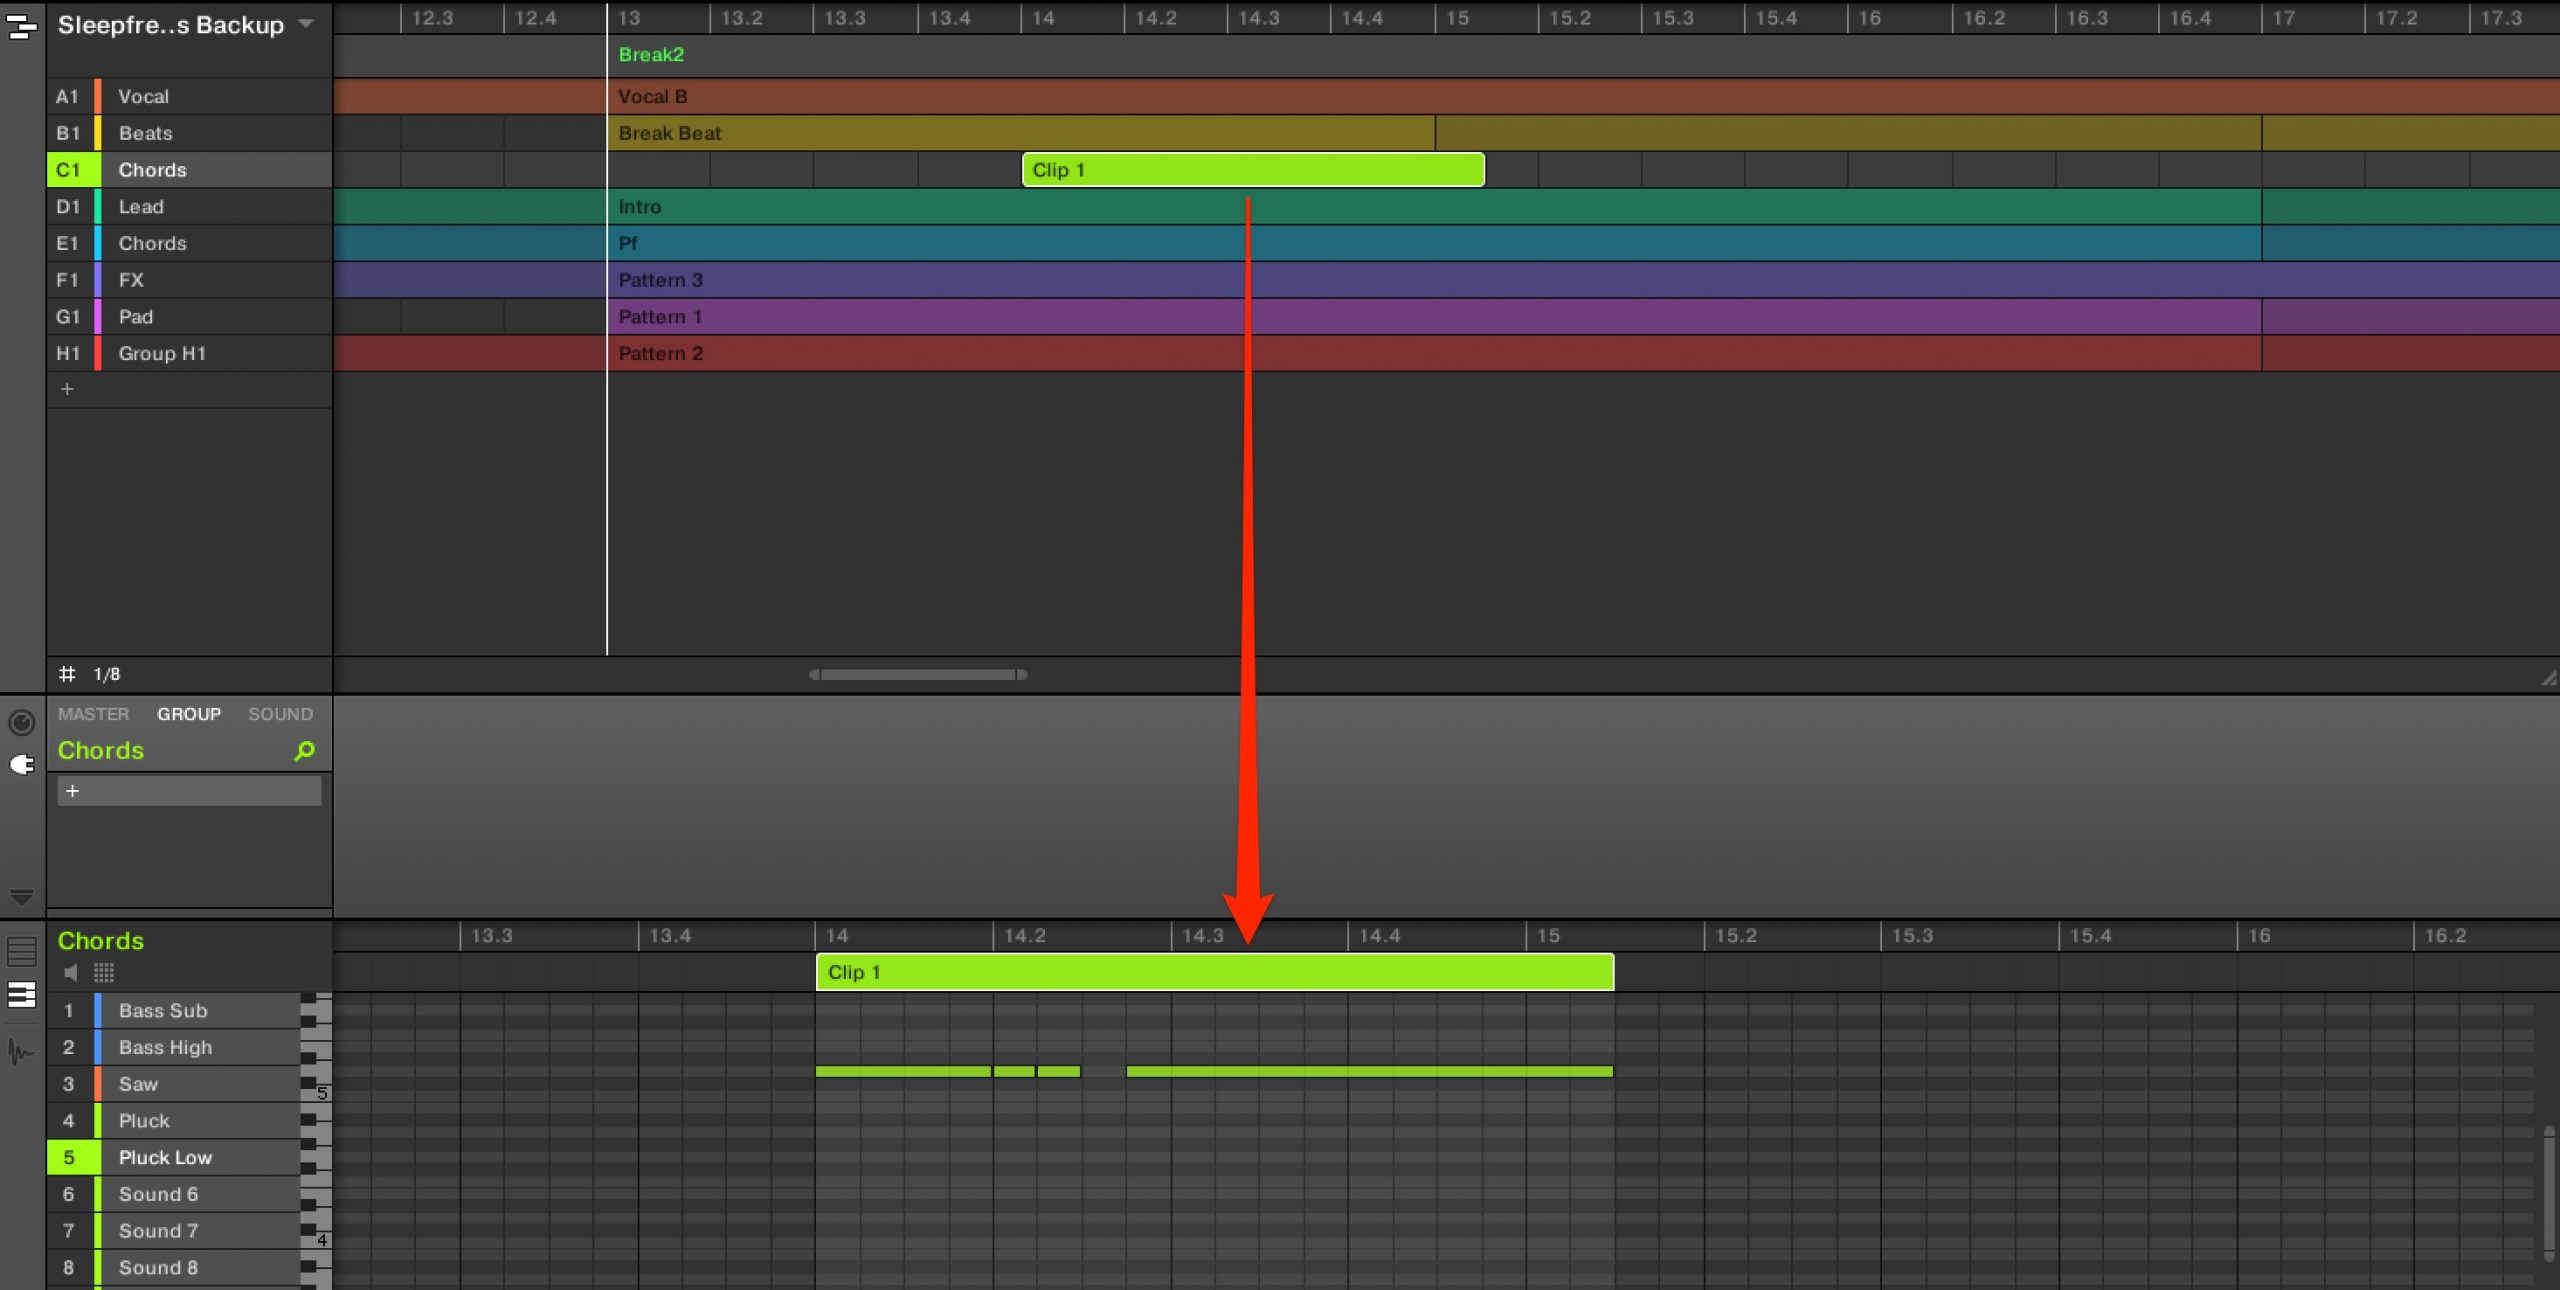The width and height of the screenshot is (2560, 1290).
Task: Select the D1 Lead group
Action: click(190, 207)
